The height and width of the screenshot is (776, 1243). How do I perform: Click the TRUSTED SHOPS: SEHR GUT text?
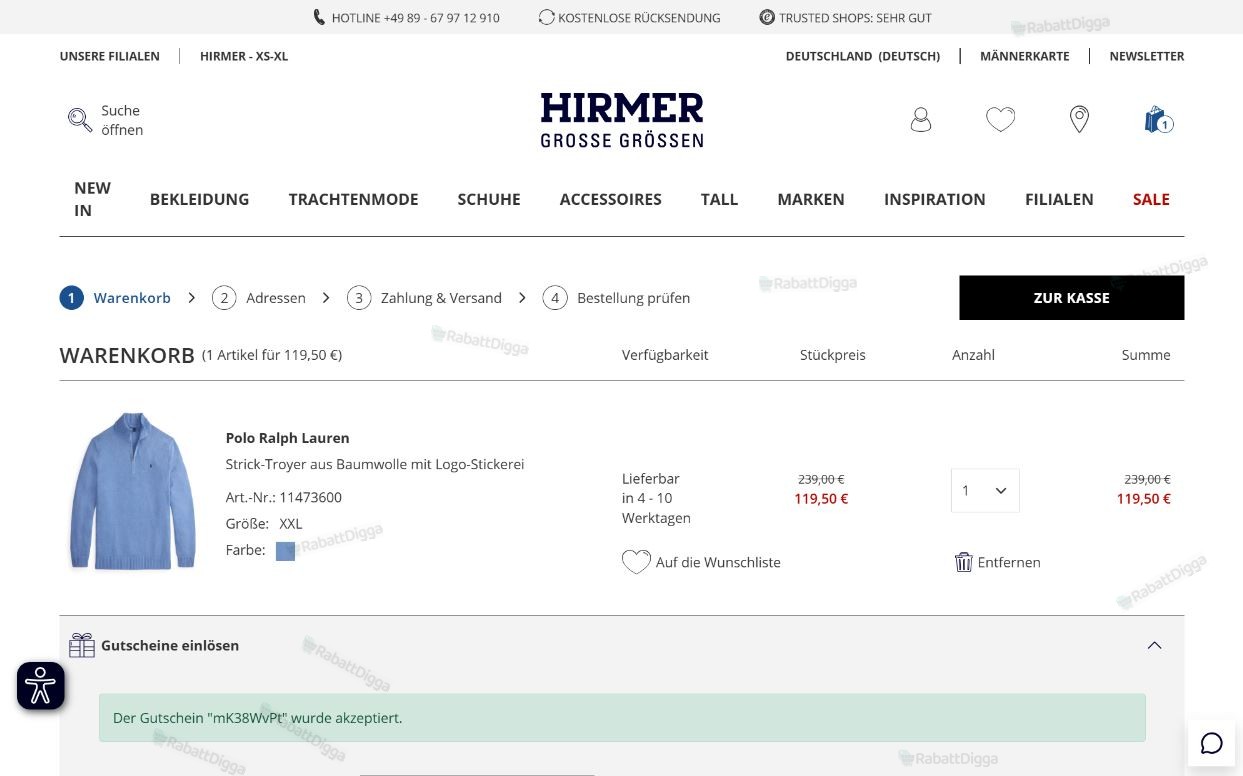coord(855,18)
